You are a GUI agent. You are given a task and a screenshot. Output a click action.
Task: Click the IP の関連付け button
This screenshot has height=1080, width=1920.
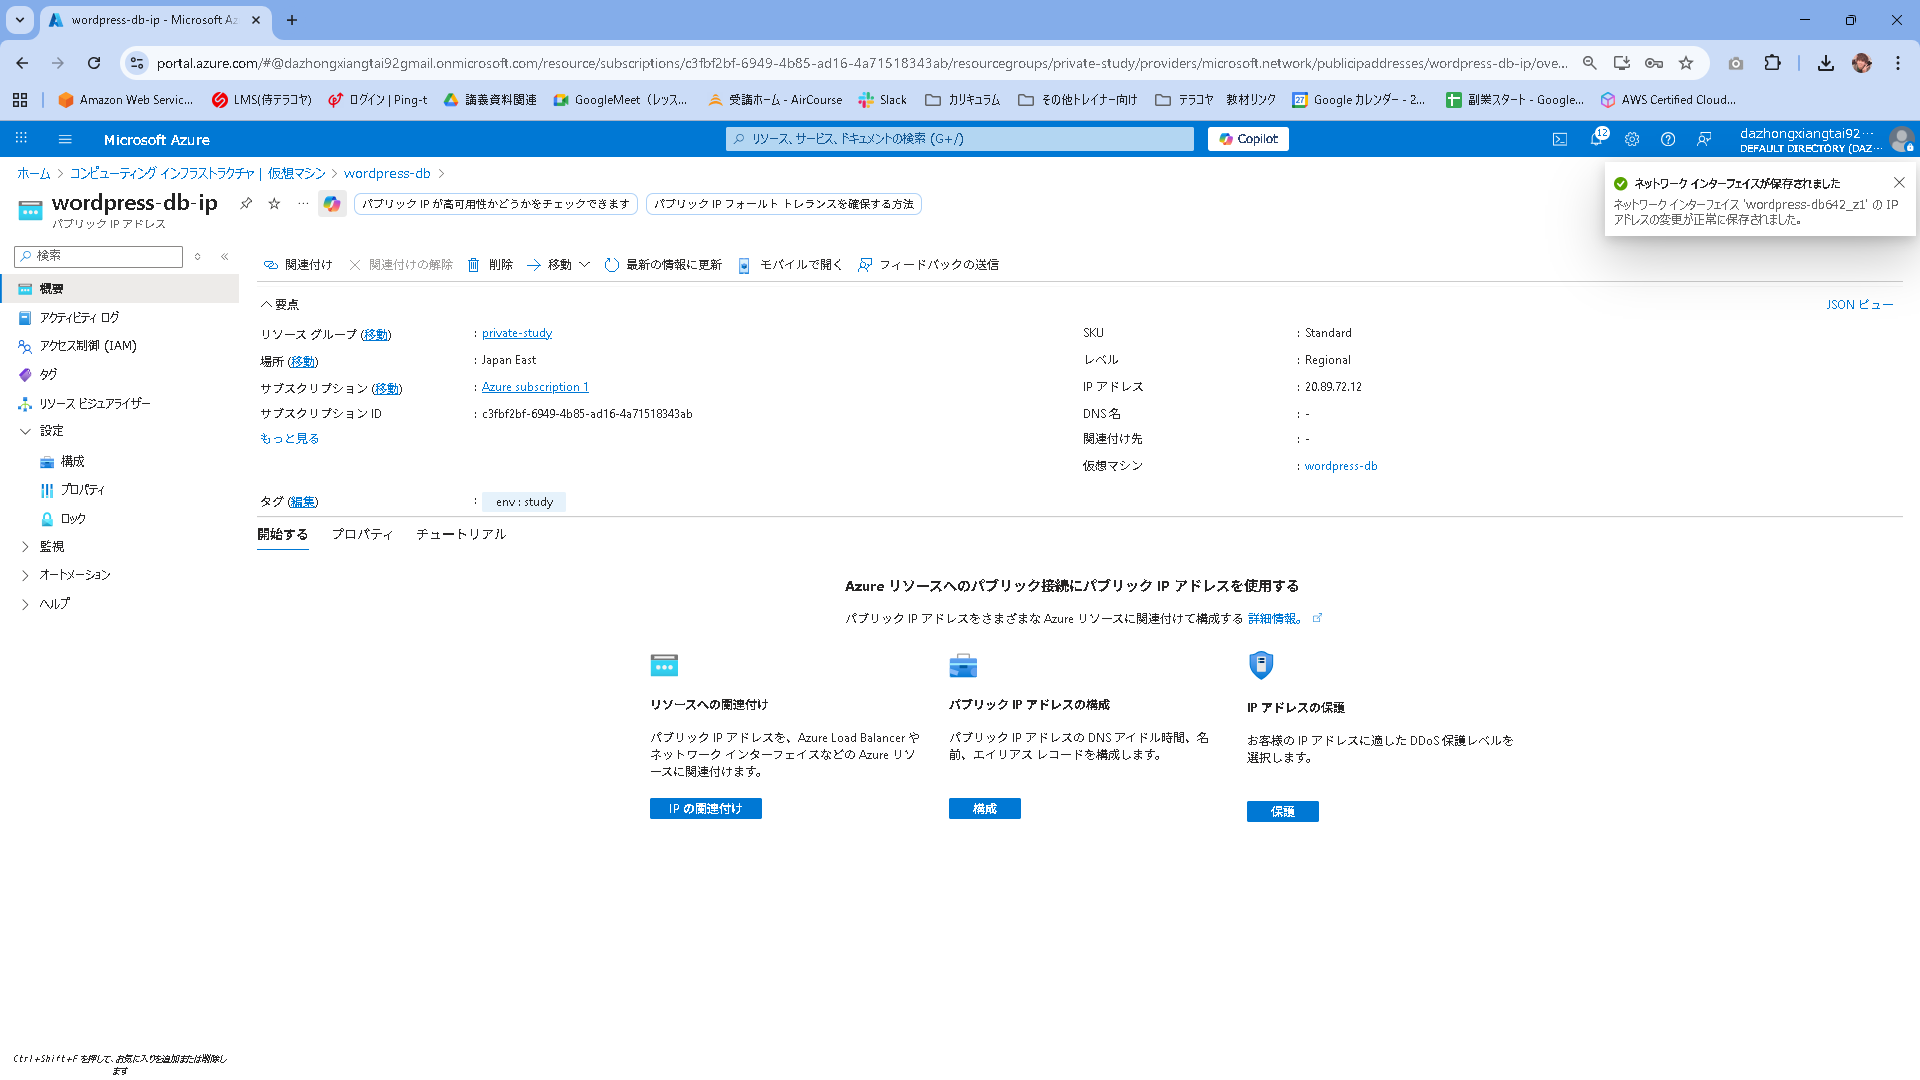(705, 808)
